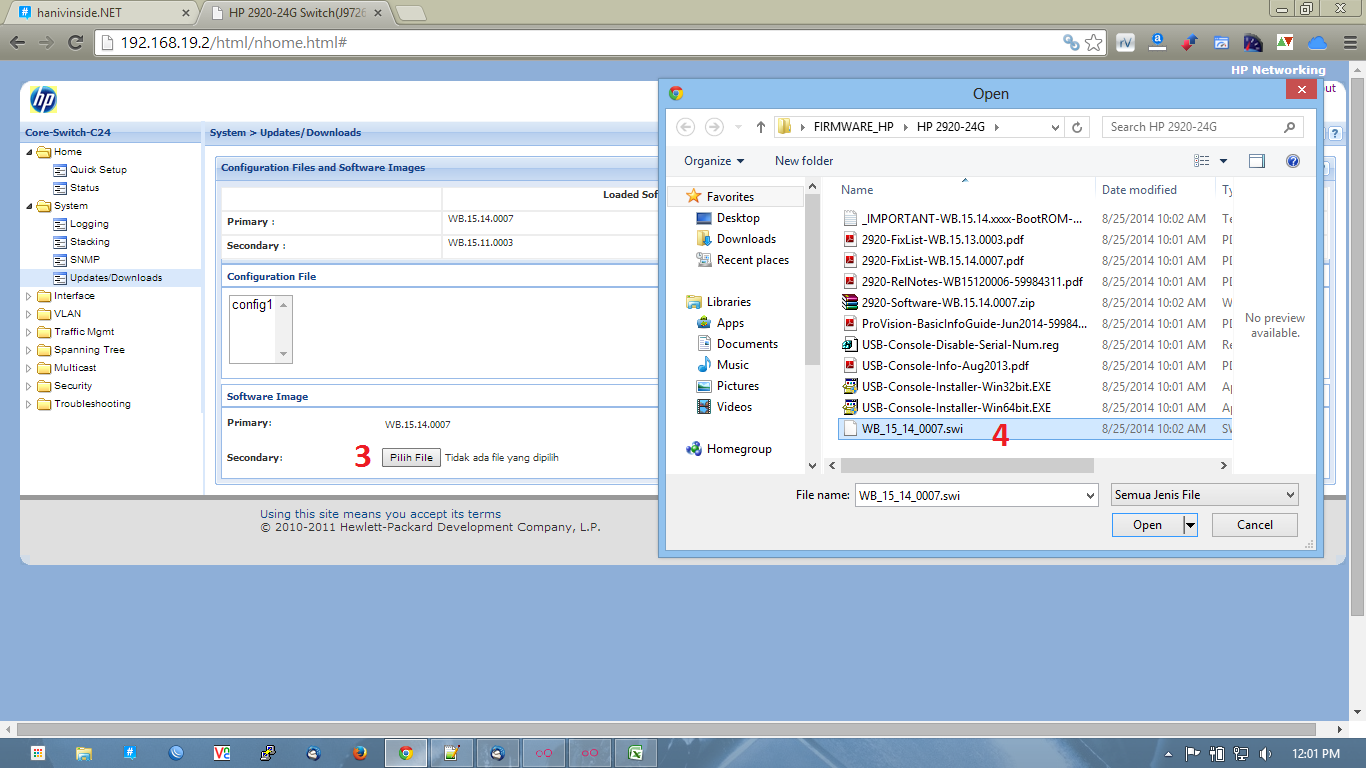Open the help icon in the Open dialog

[x=1293, y=161]
